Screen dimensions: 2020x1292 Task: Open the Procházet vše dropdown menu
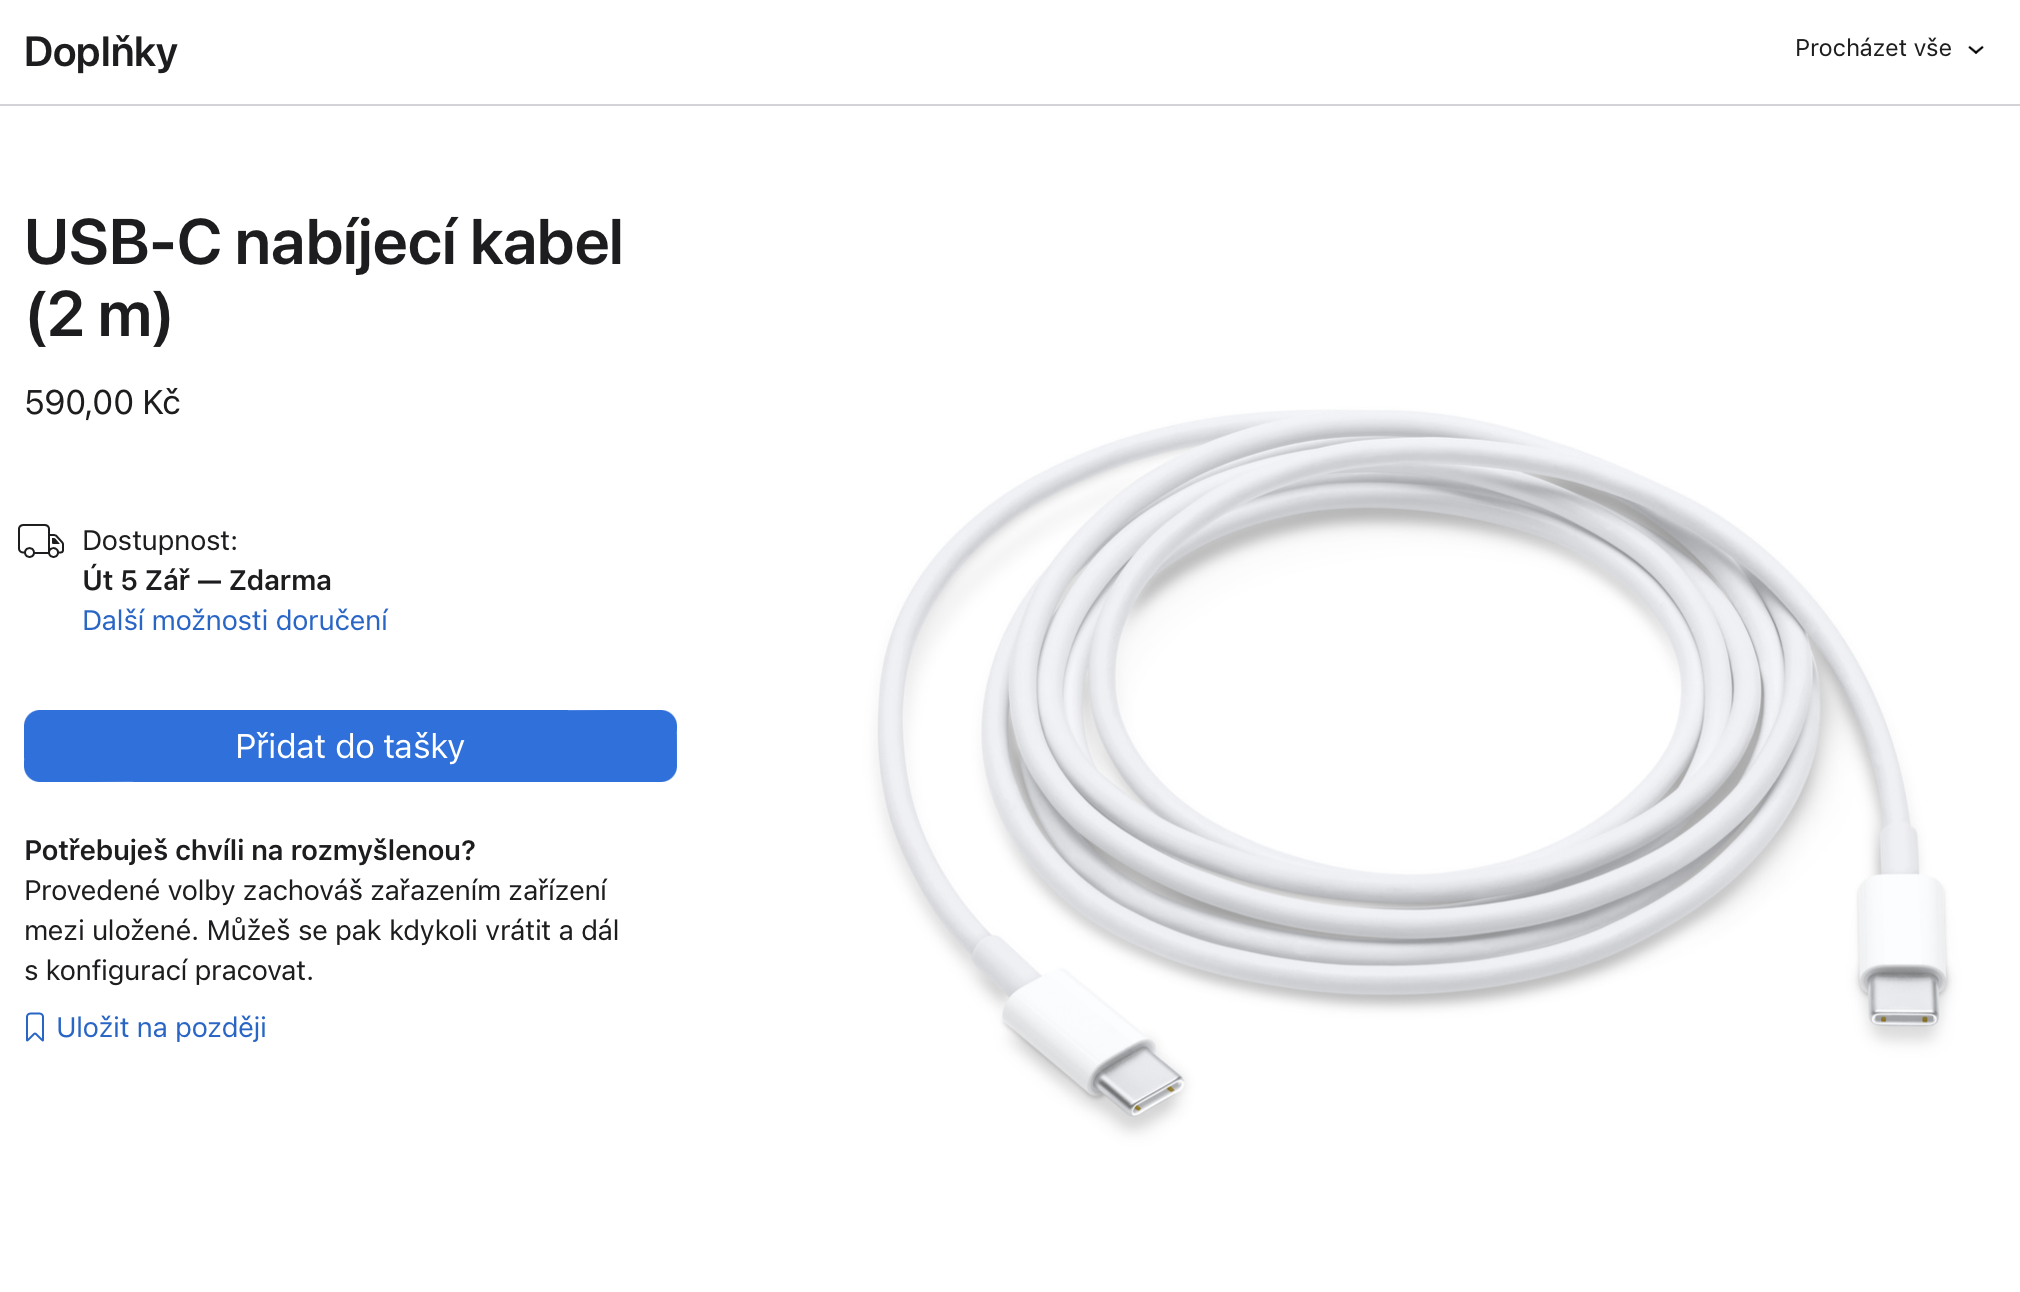(x=1873, y=49)
